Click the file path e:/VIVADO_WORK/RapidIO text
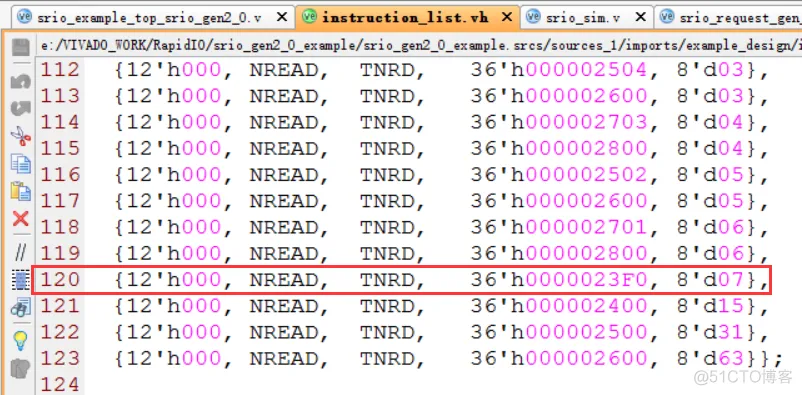 pyautogui.click(x=421, y=46)
